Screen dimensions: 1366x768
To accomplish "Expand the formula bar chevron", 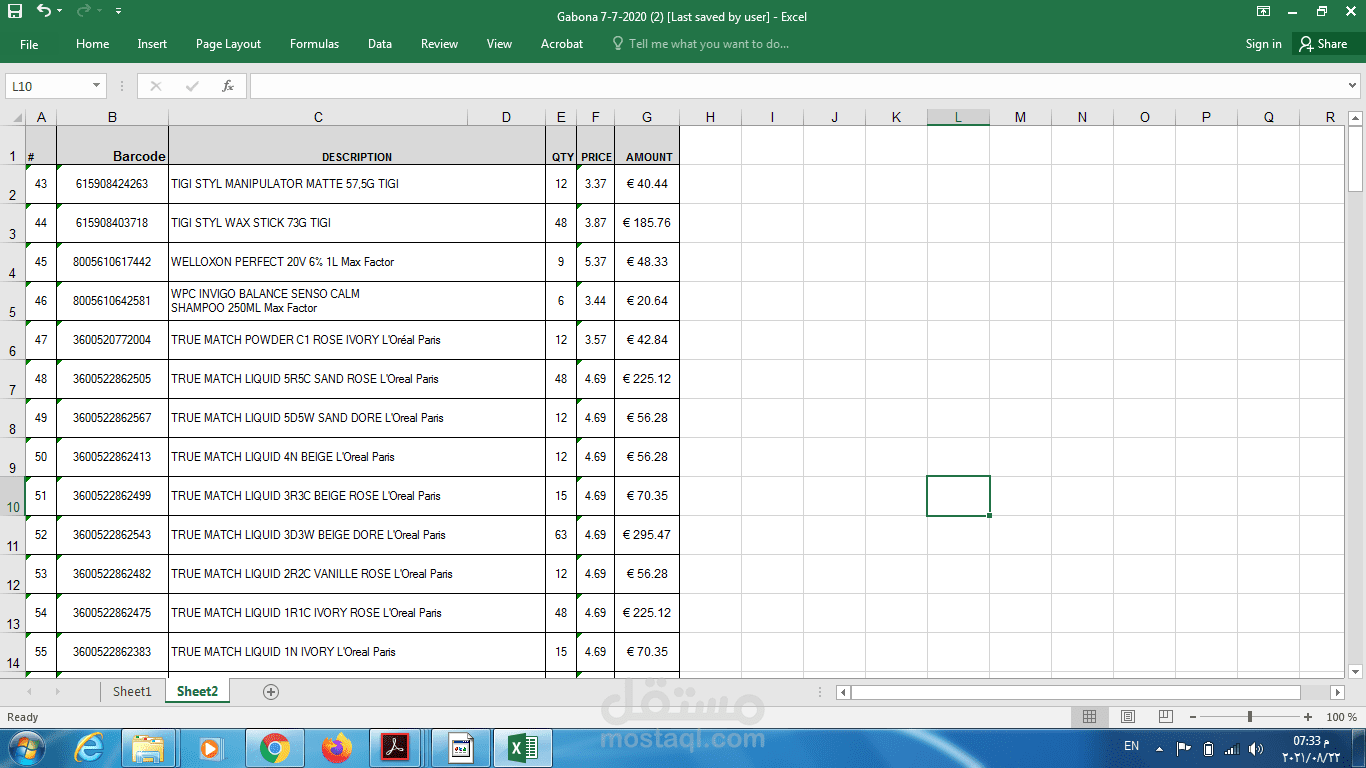I will coord(1353,86).
